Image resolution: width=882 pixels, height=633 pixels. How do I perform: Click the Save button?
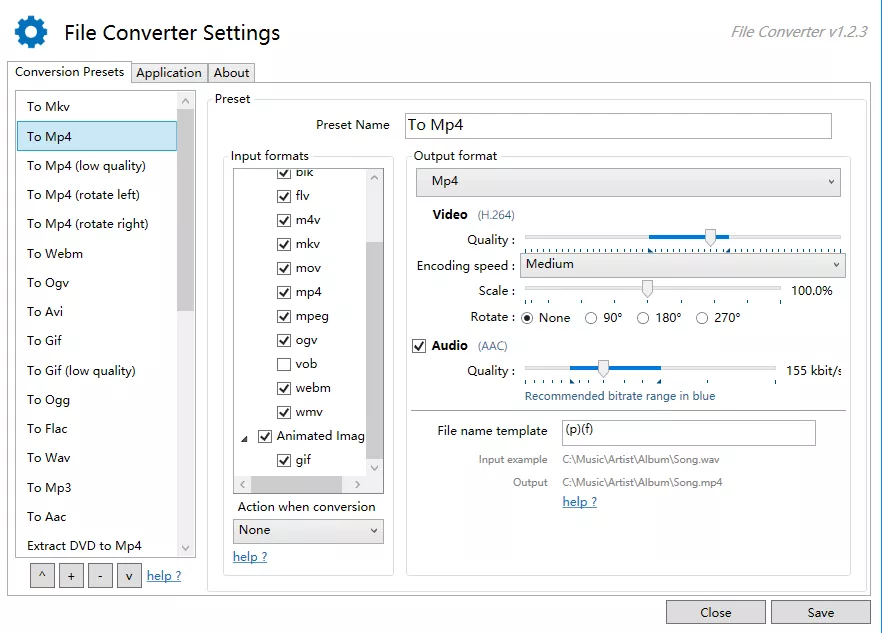pyautogui.click(x=821, y=612)
